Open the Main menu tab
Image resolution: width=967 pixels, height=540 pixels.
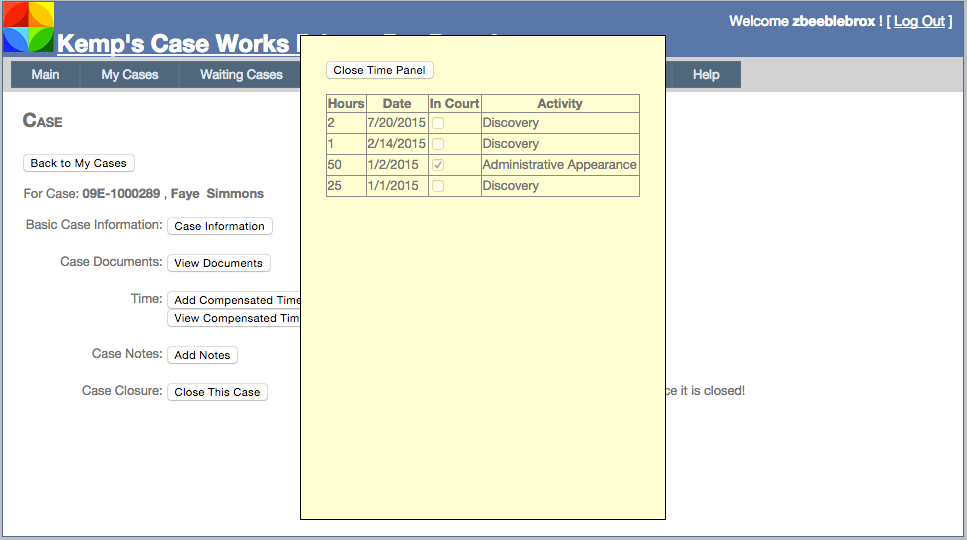pyautogui.click(x=45, y=75)
